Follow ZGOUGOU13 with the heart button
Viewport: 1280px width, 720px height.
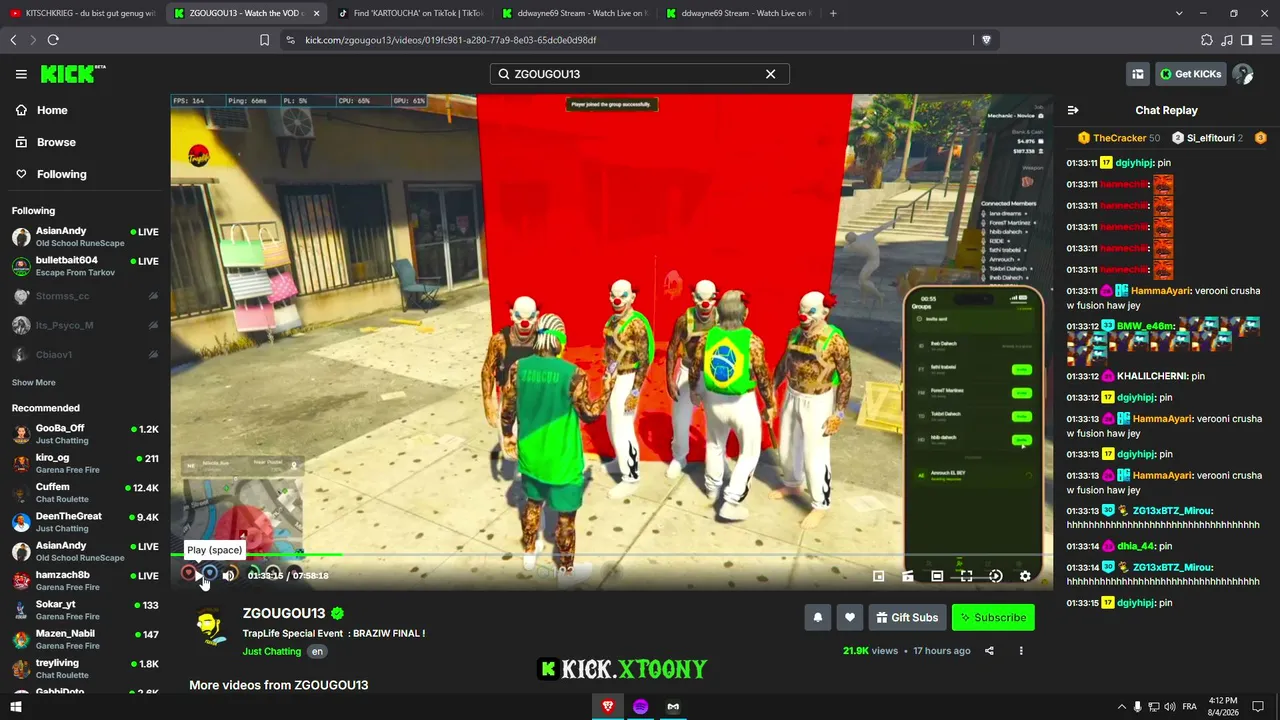coord(850,617)
